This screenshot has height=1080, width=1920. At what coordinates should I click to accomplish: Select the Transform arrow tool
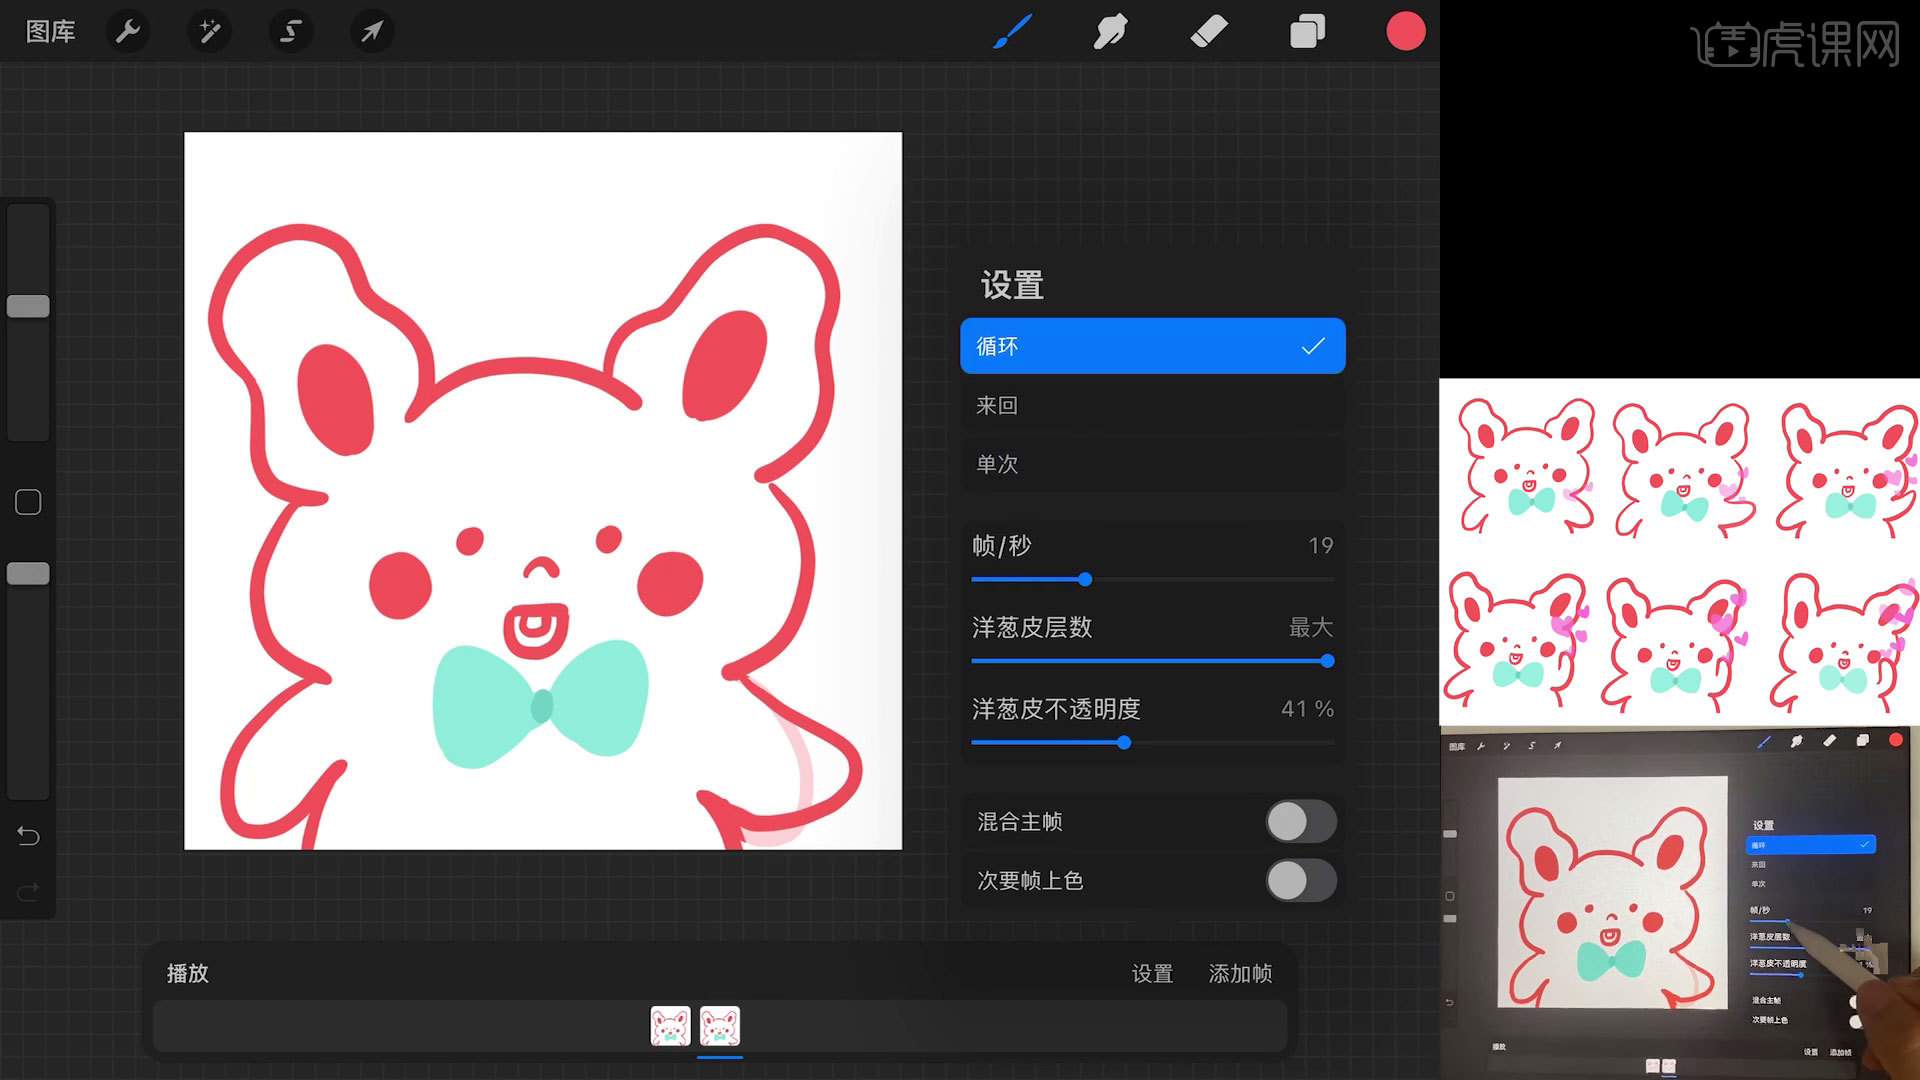click(x=371, y=31)
